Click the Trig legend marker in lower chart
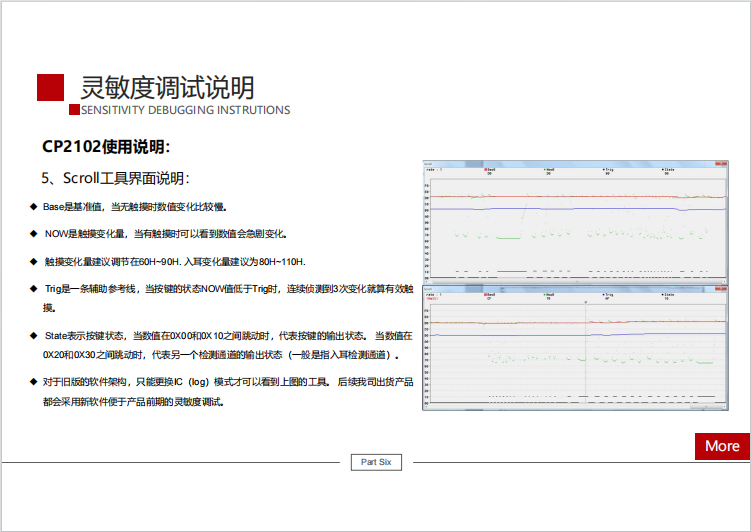 tap(604, 294)
